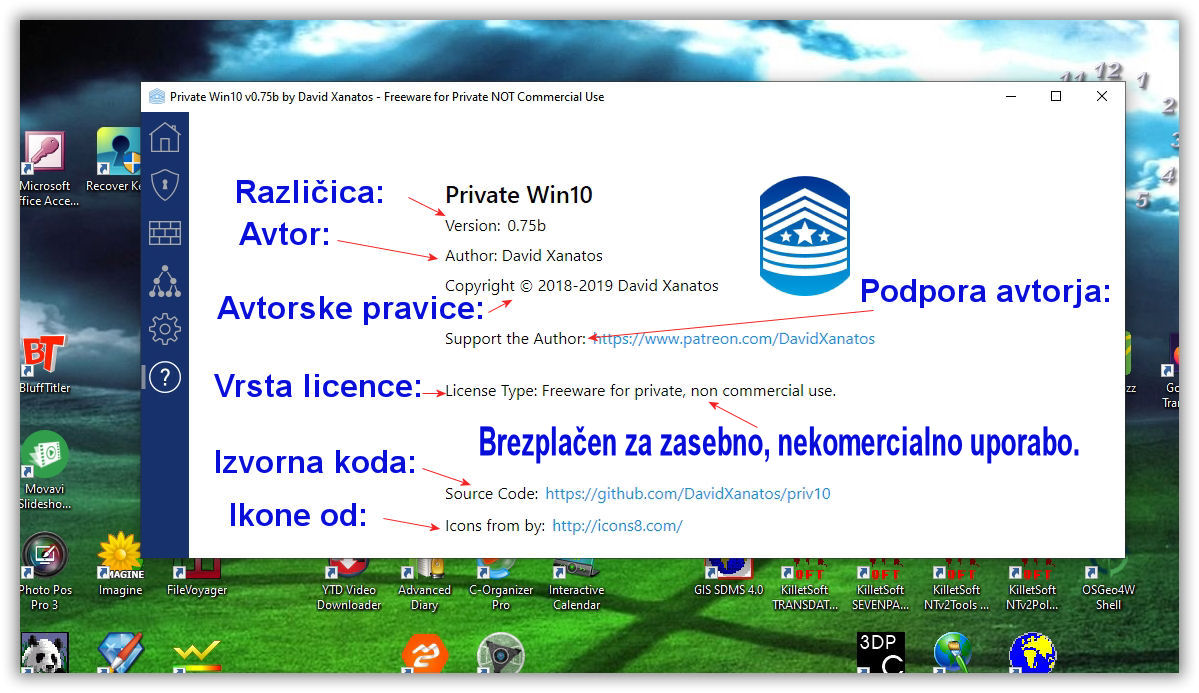
Task: Click the Private Win10 heading text
Action: pos(519,195)
